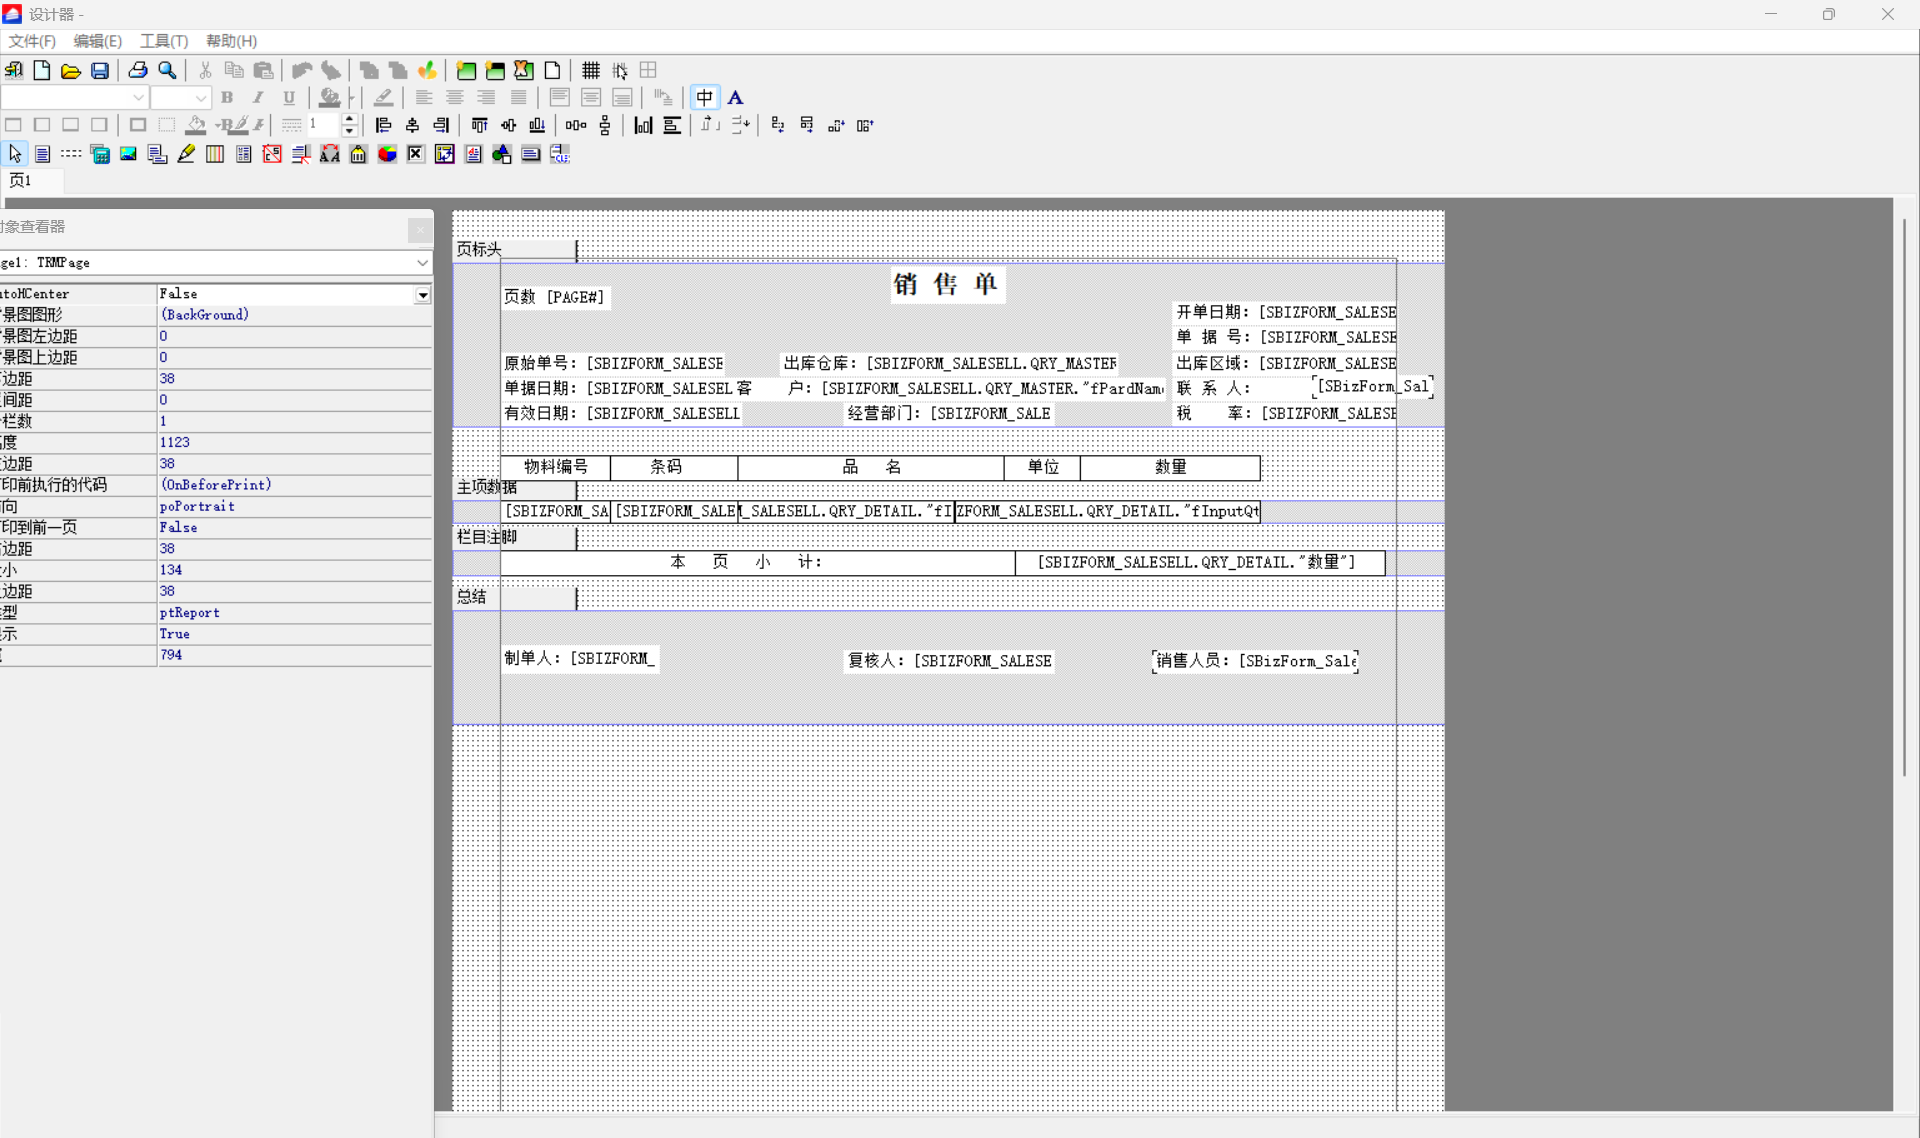This screenshot has height=1138, width=1920.
Task: Open the 工具(T) menu
Action: tap(164, 41)
